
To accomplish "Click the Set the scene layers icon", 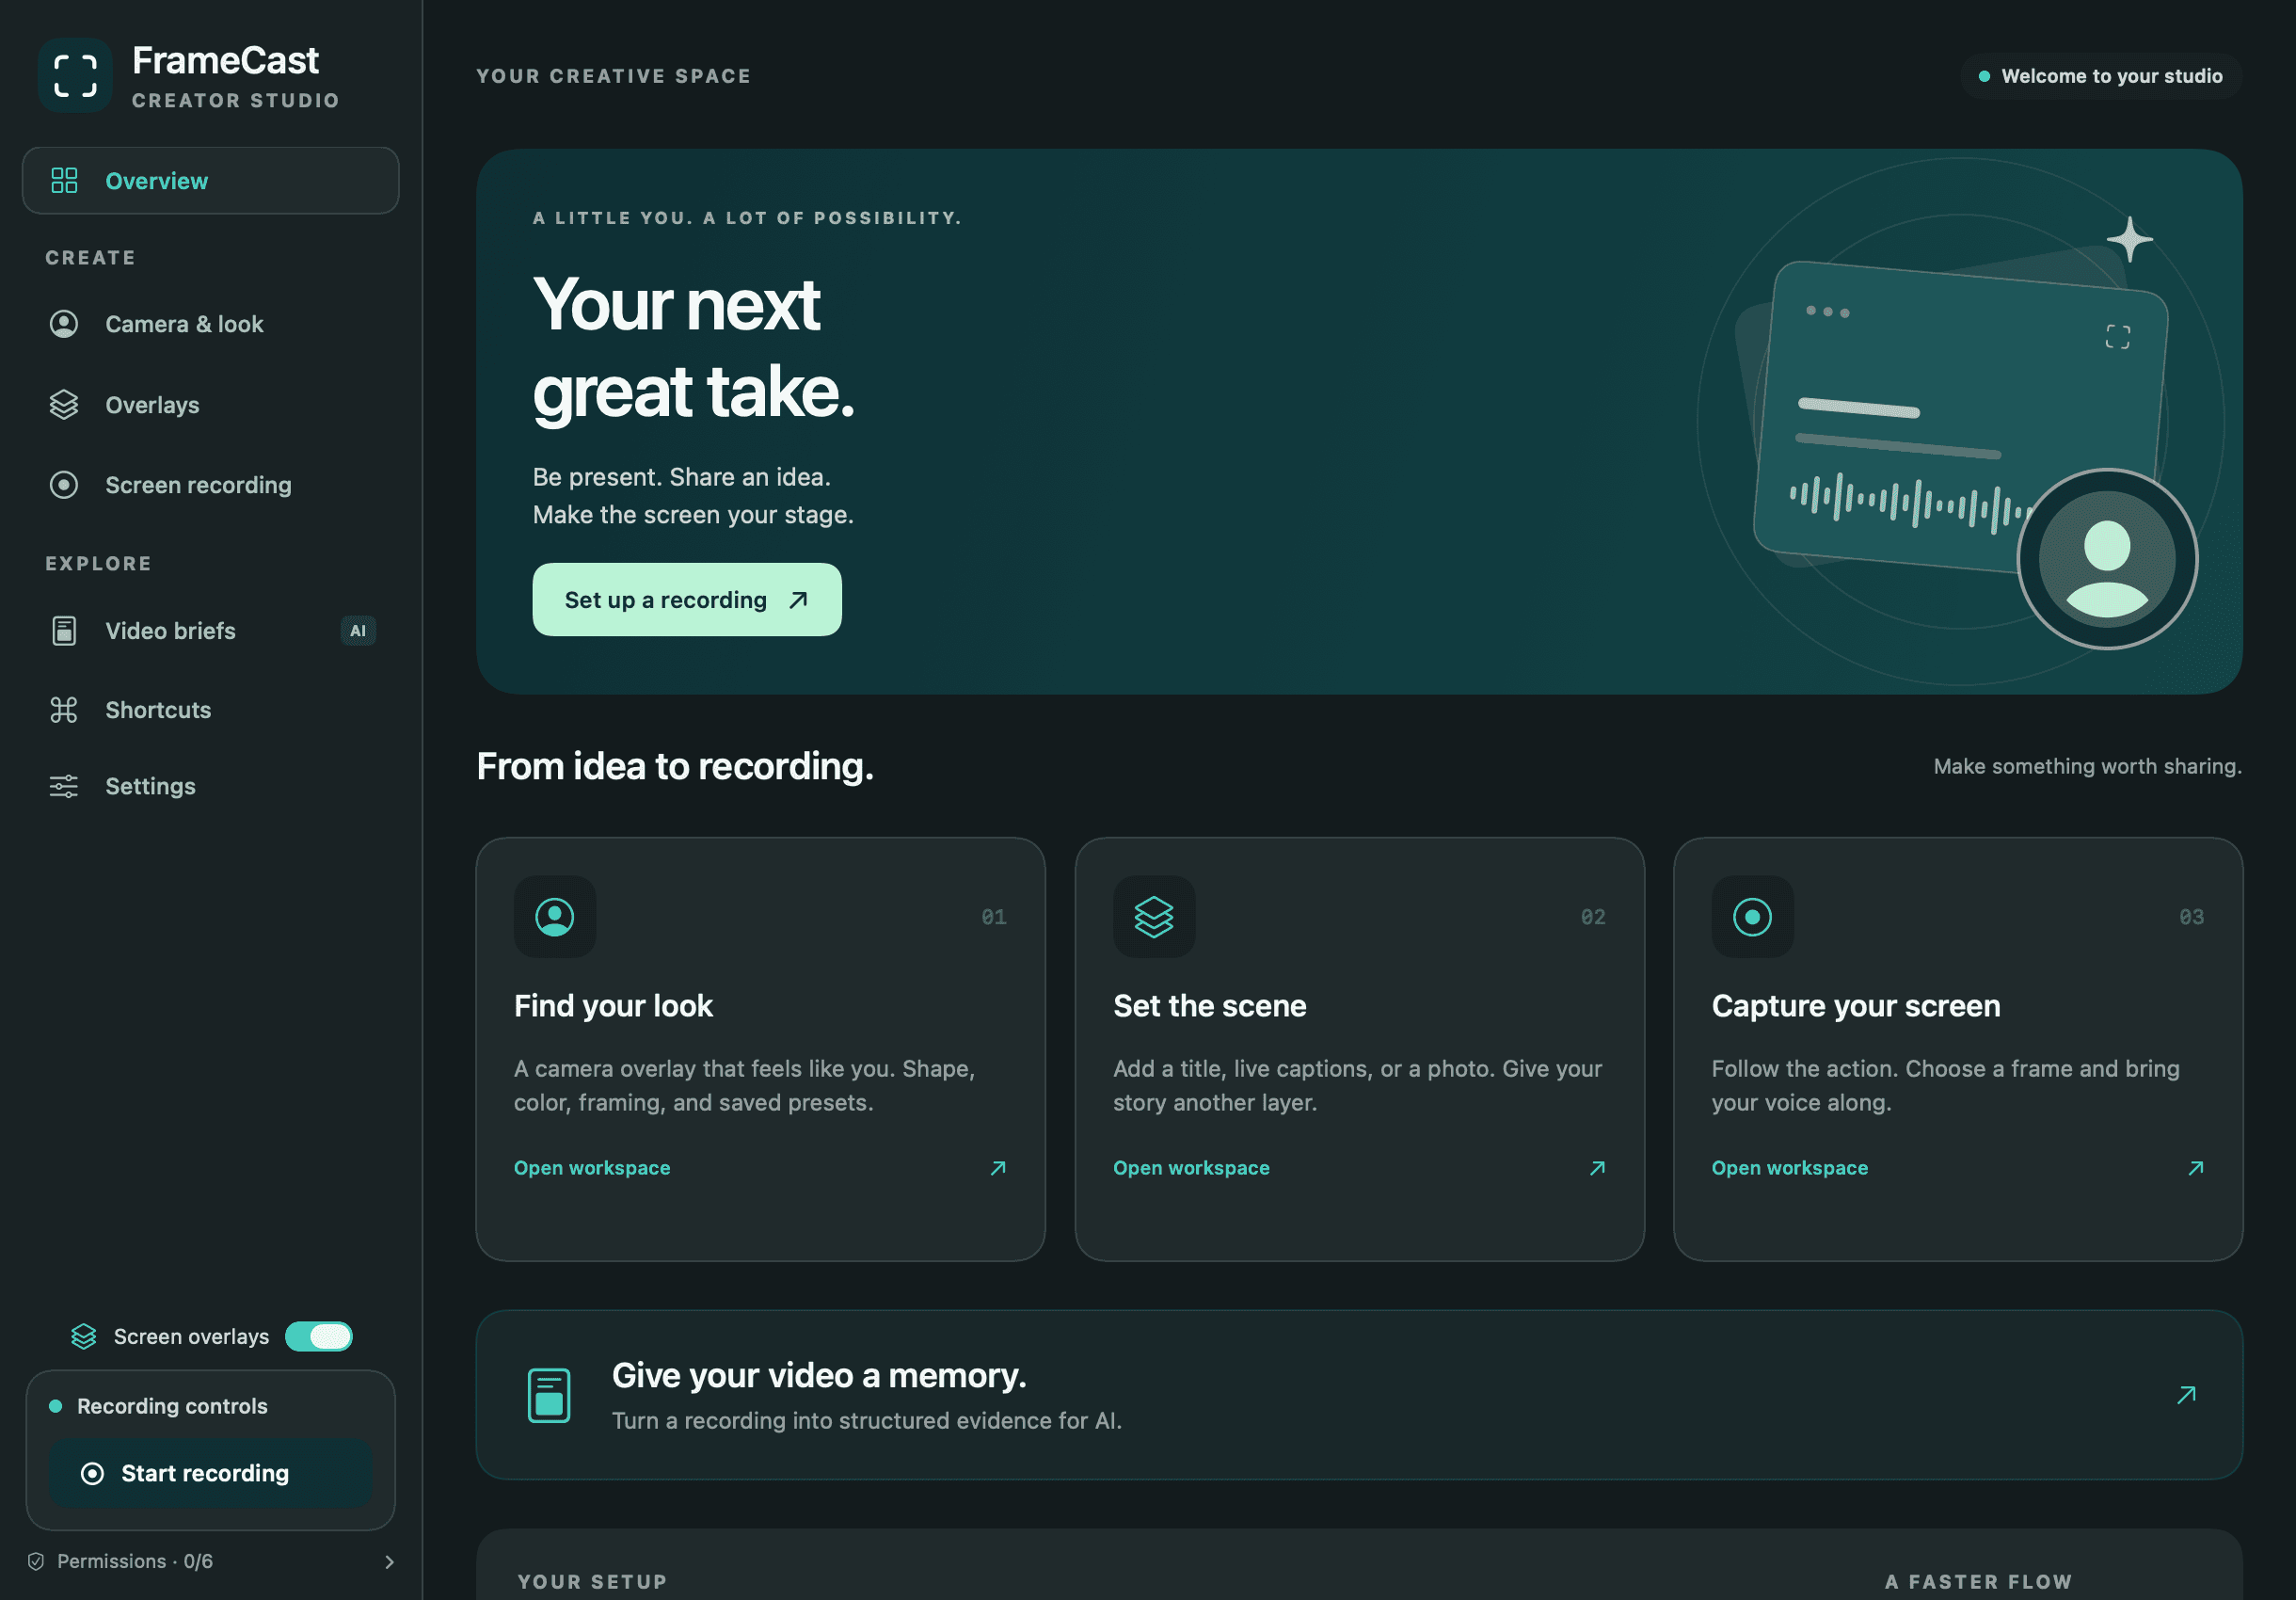I will (x=1154, y=917).
